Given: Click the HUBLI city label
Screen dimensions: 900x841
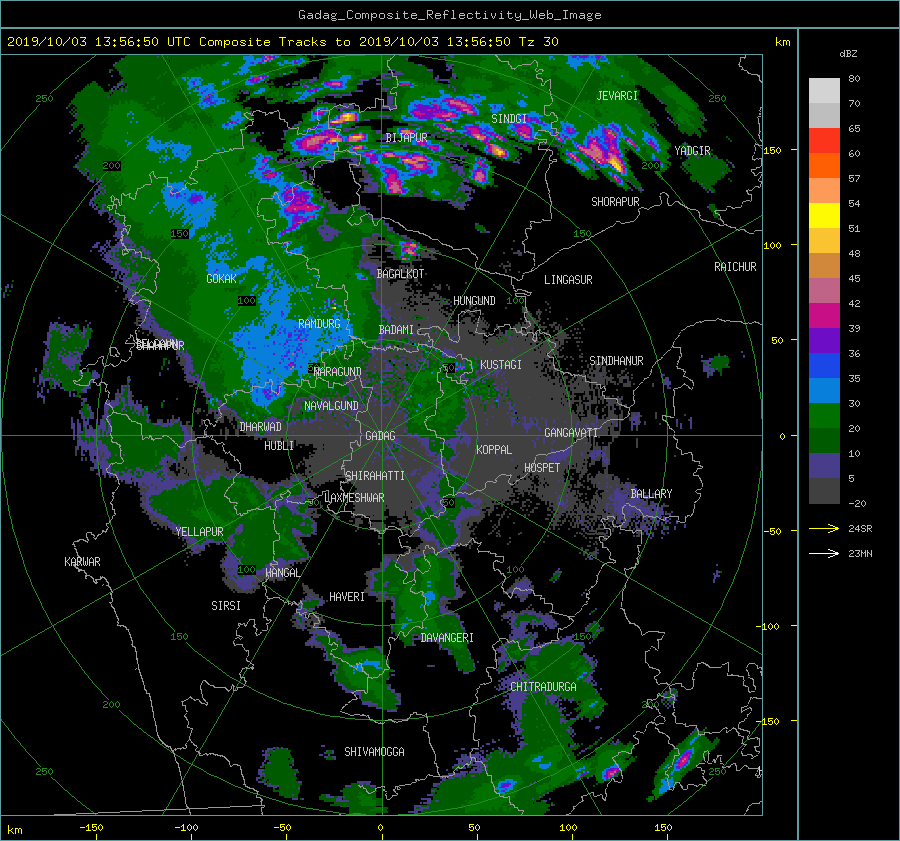Looking at the screenshot, I should (x=279, y=446).
